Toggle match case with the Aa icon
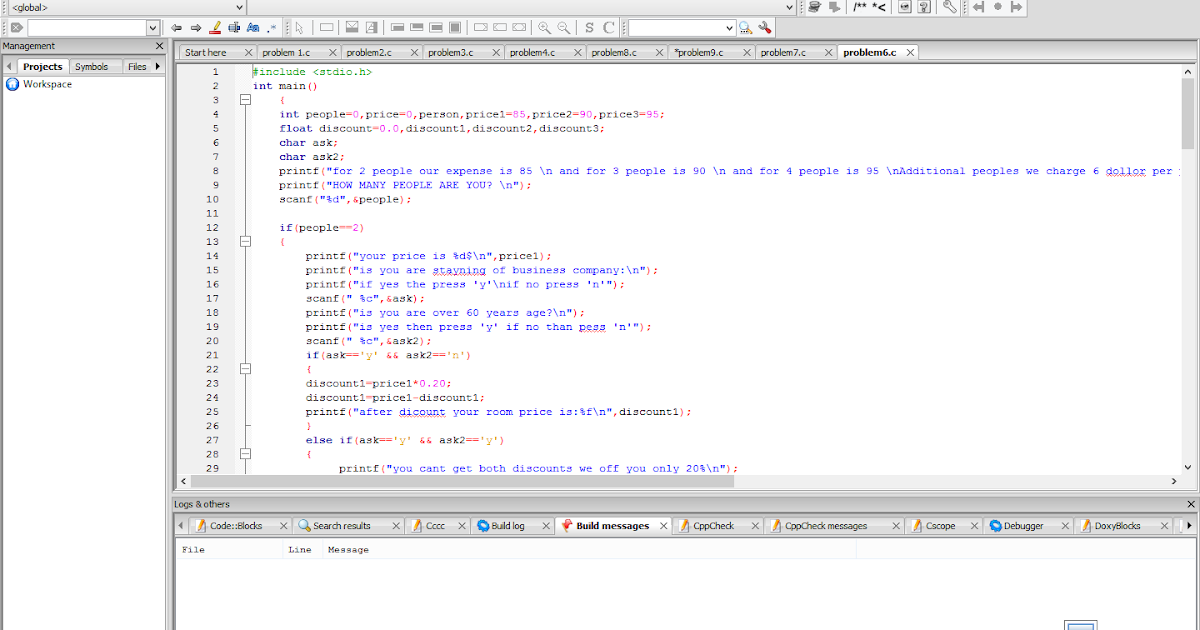This screenshot has width=1200, height=630. coord(252,28)
